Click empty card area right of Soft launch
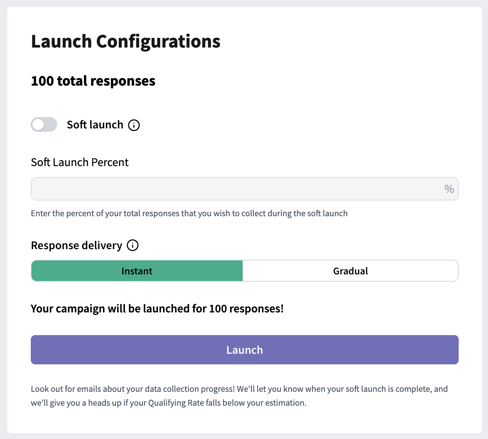488x439 pixels. [x=300, y=125]
